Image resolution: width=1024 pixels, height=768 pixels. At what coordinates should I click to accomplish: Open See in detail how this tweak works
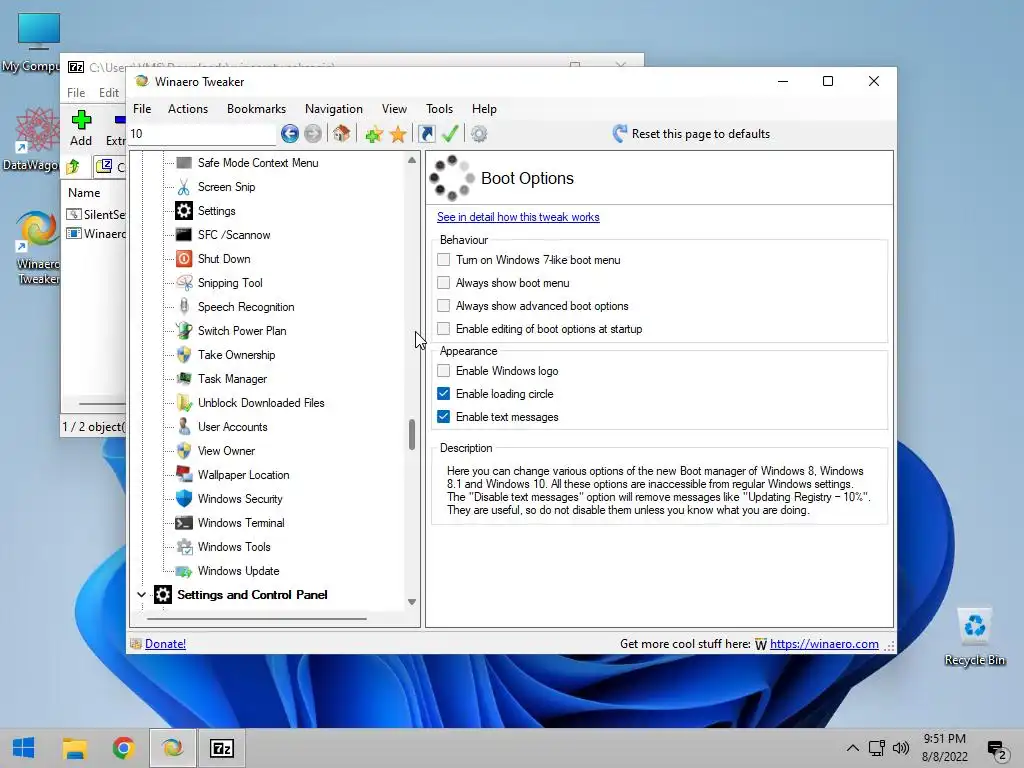click(519, 217)
